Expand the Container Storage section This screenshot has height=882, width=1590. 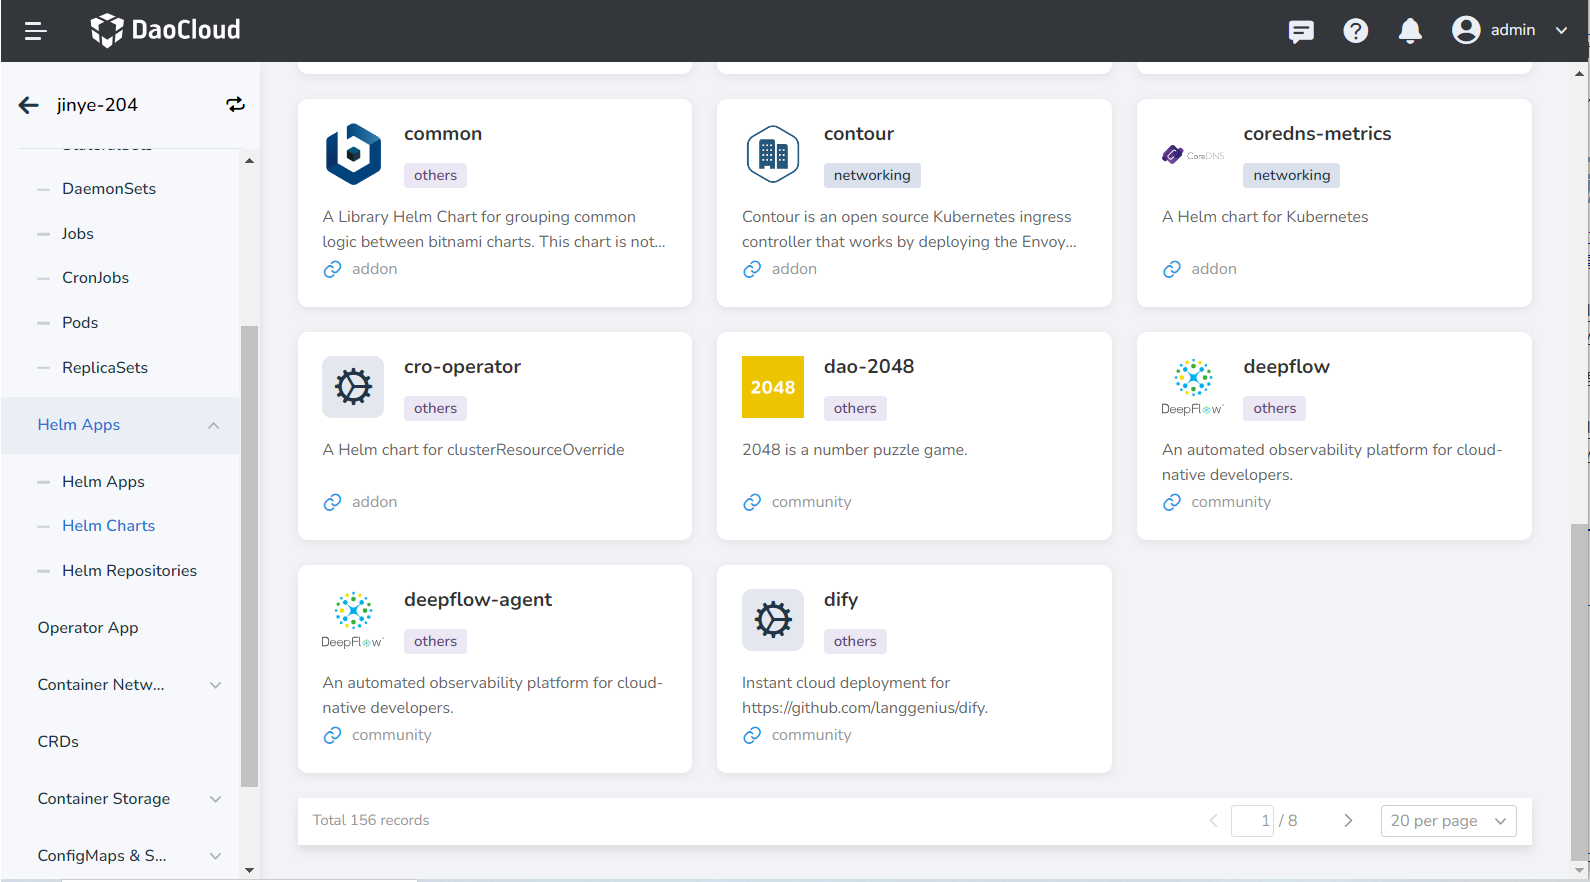pos(215,799)
